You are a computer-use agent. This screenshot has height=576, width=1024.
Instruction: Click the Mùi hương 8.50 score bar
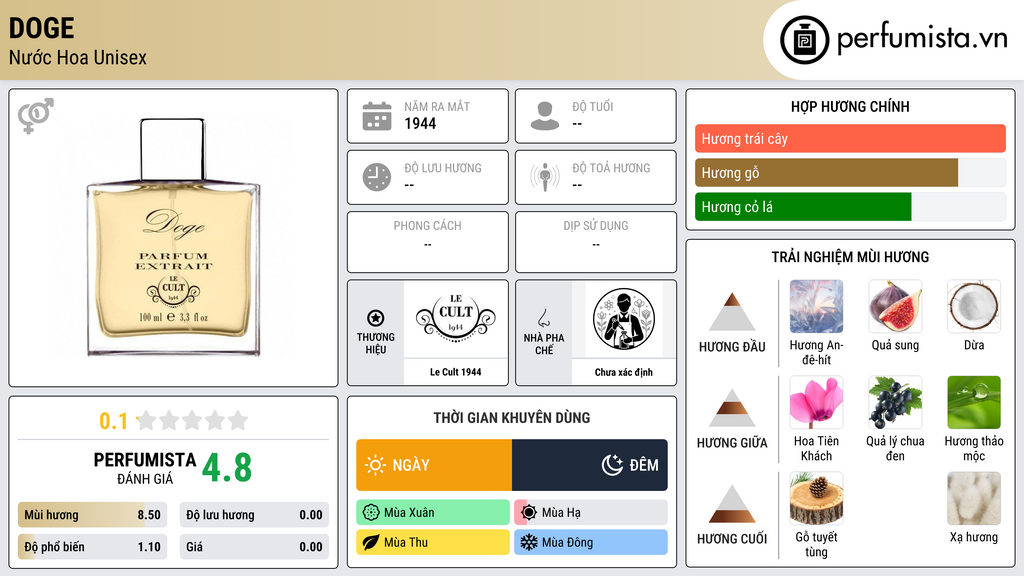(93, 515)
